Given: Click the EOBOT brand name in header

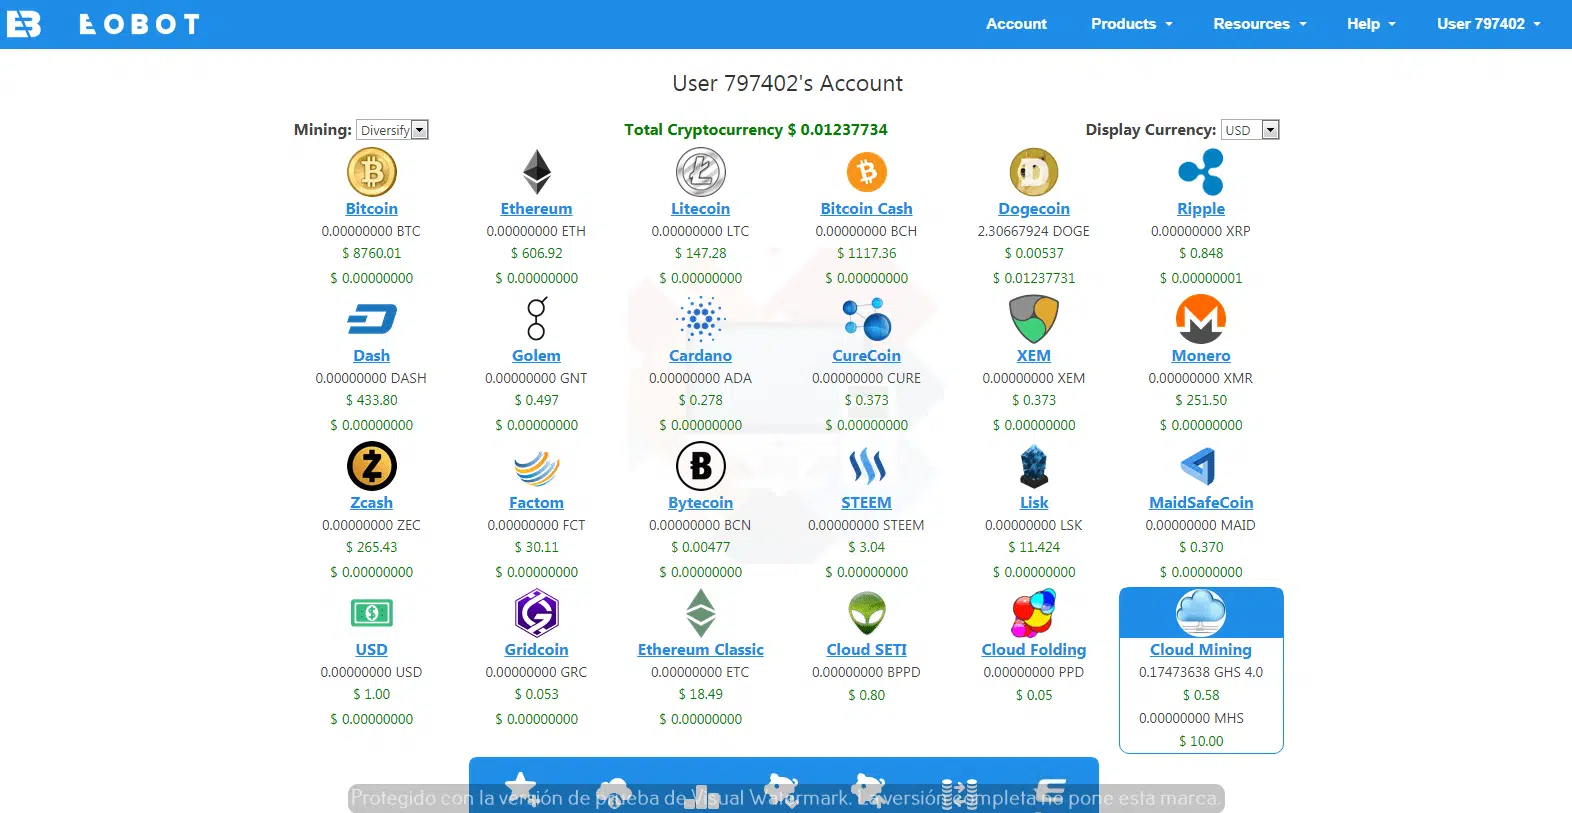Looking at the screenshot, I should (140, 24).
